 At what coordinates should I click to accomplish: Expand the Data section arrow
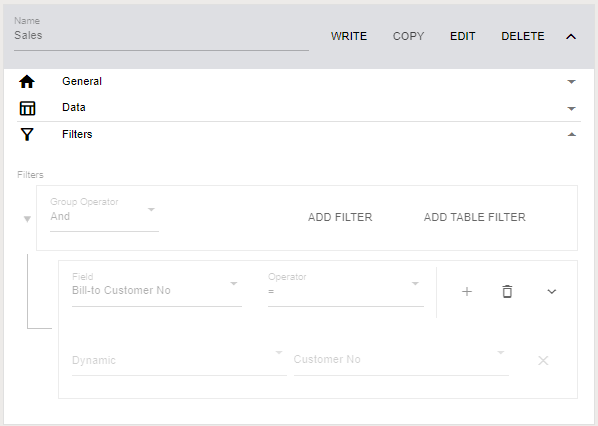click(x=571, y=109)
